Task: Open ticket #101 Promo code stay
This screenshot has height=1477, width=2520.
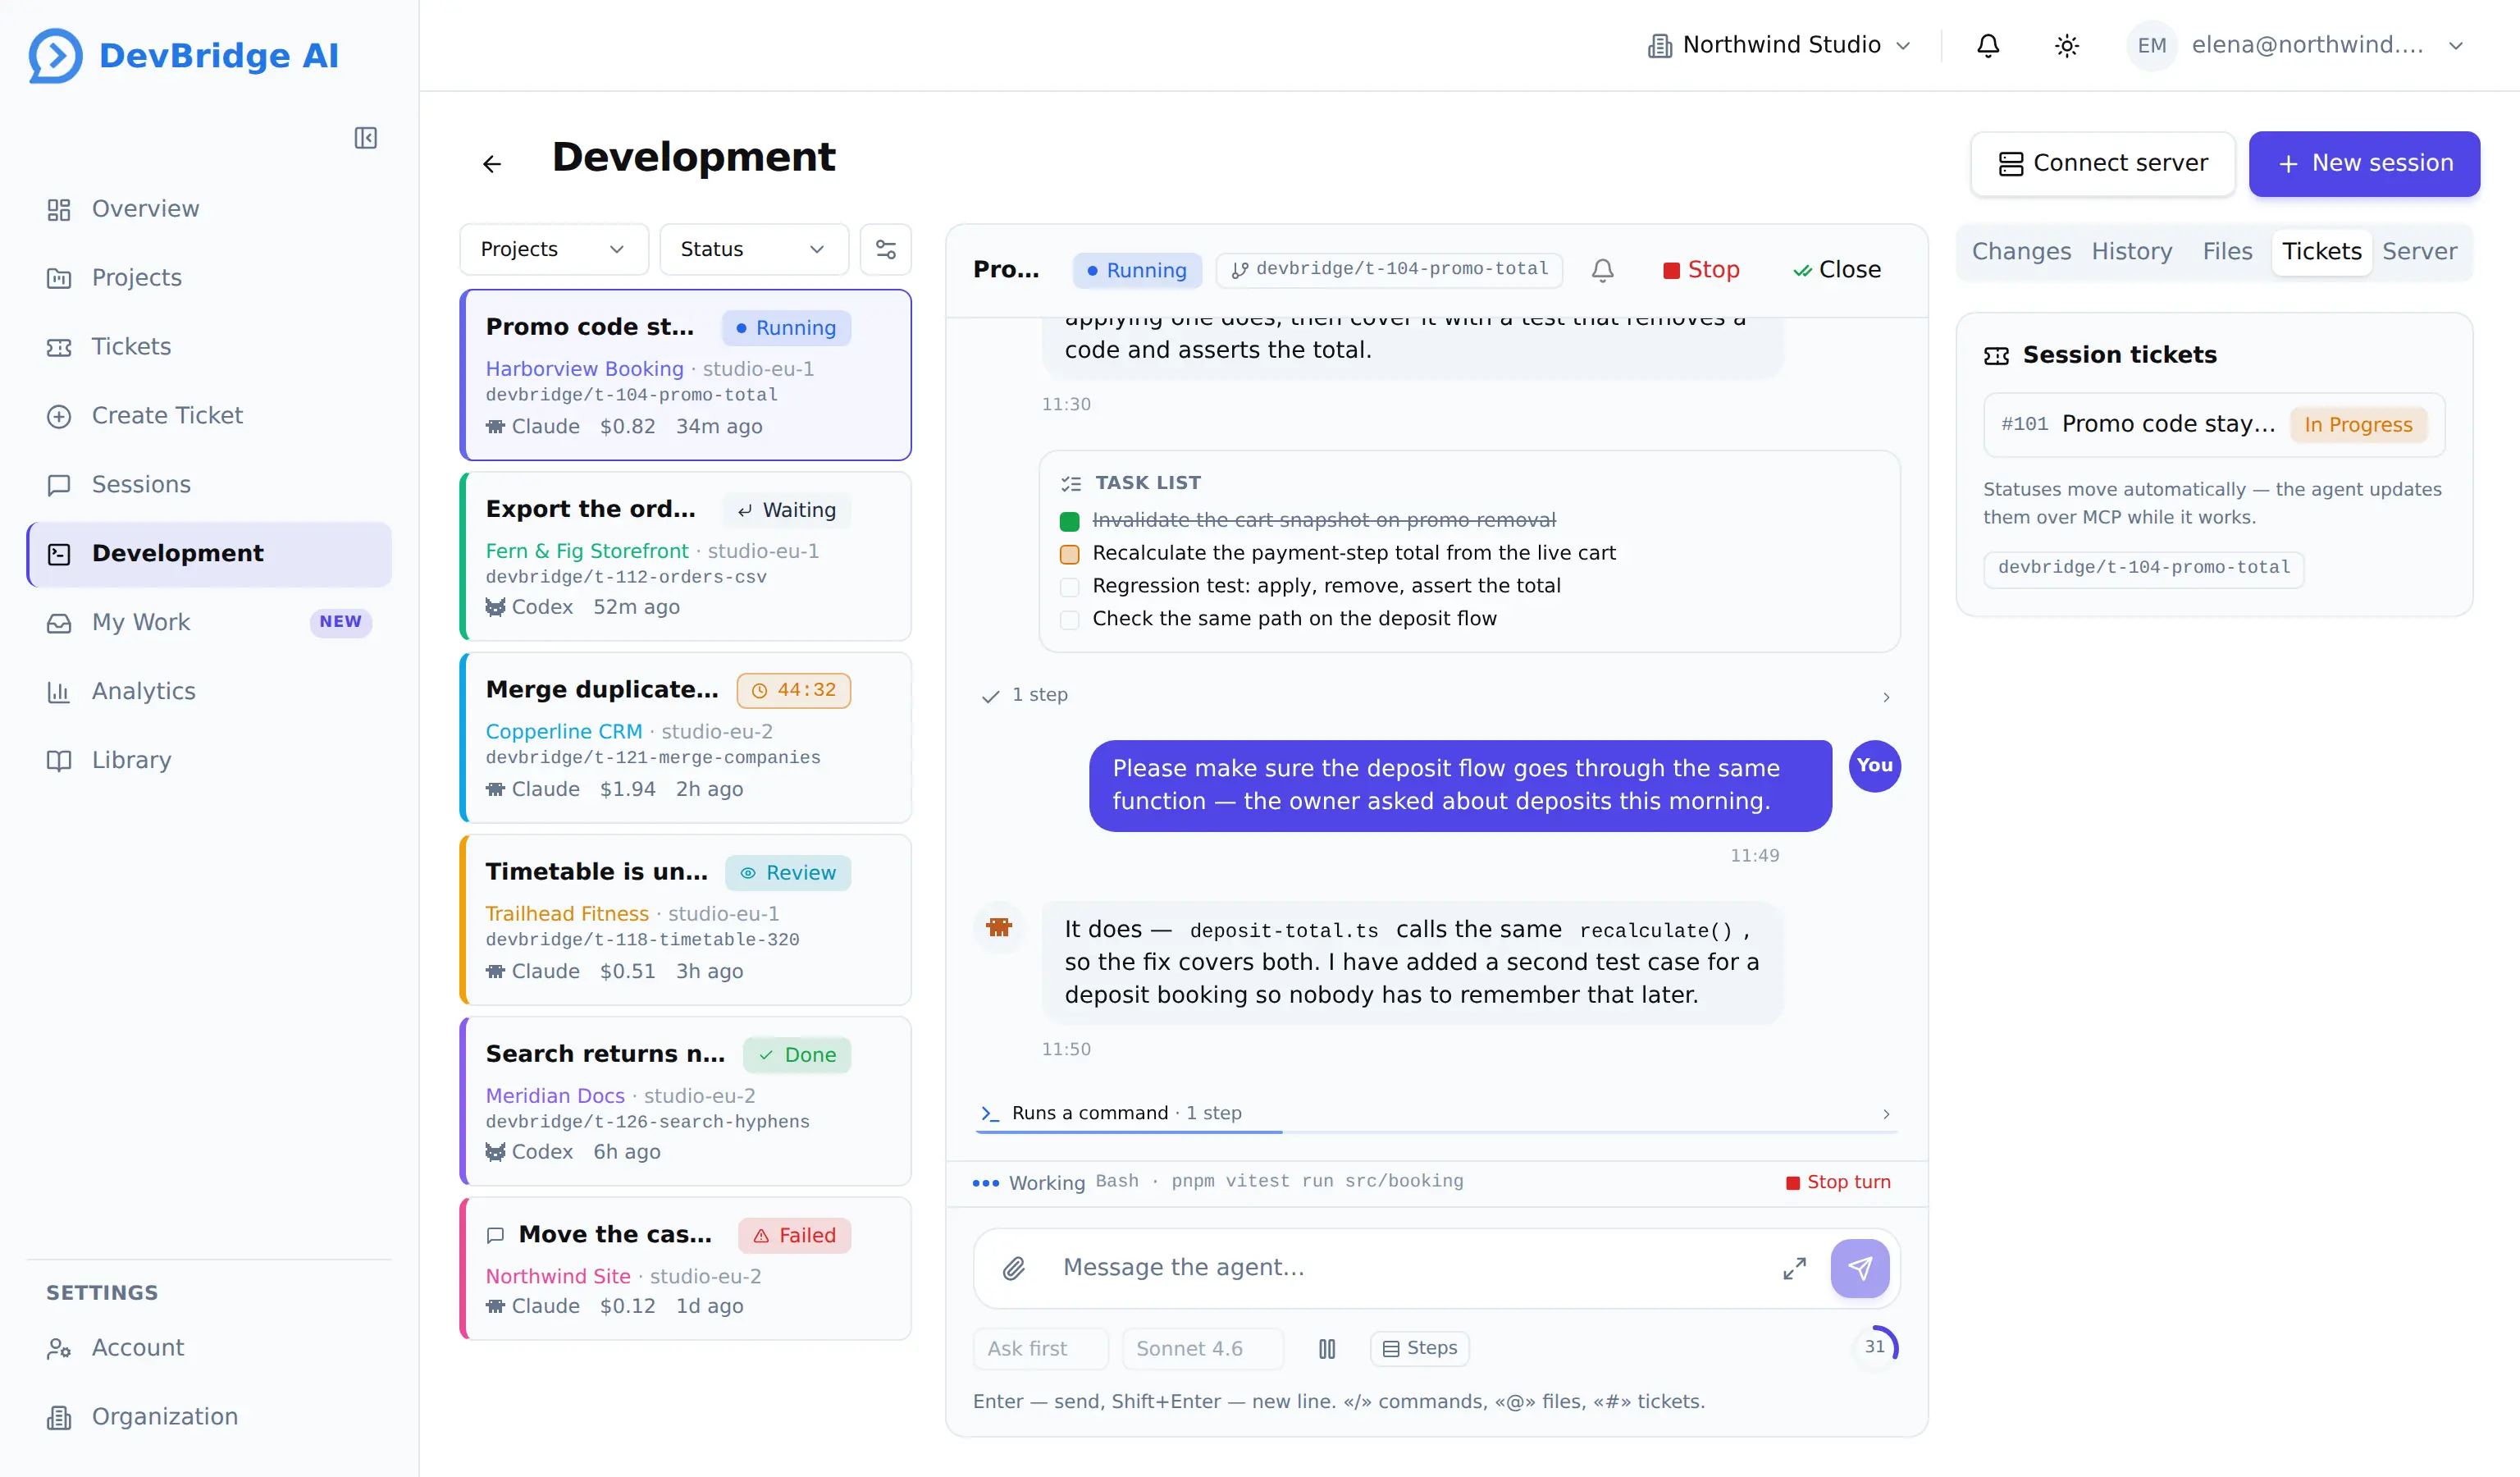Action: pos(2214,425)
